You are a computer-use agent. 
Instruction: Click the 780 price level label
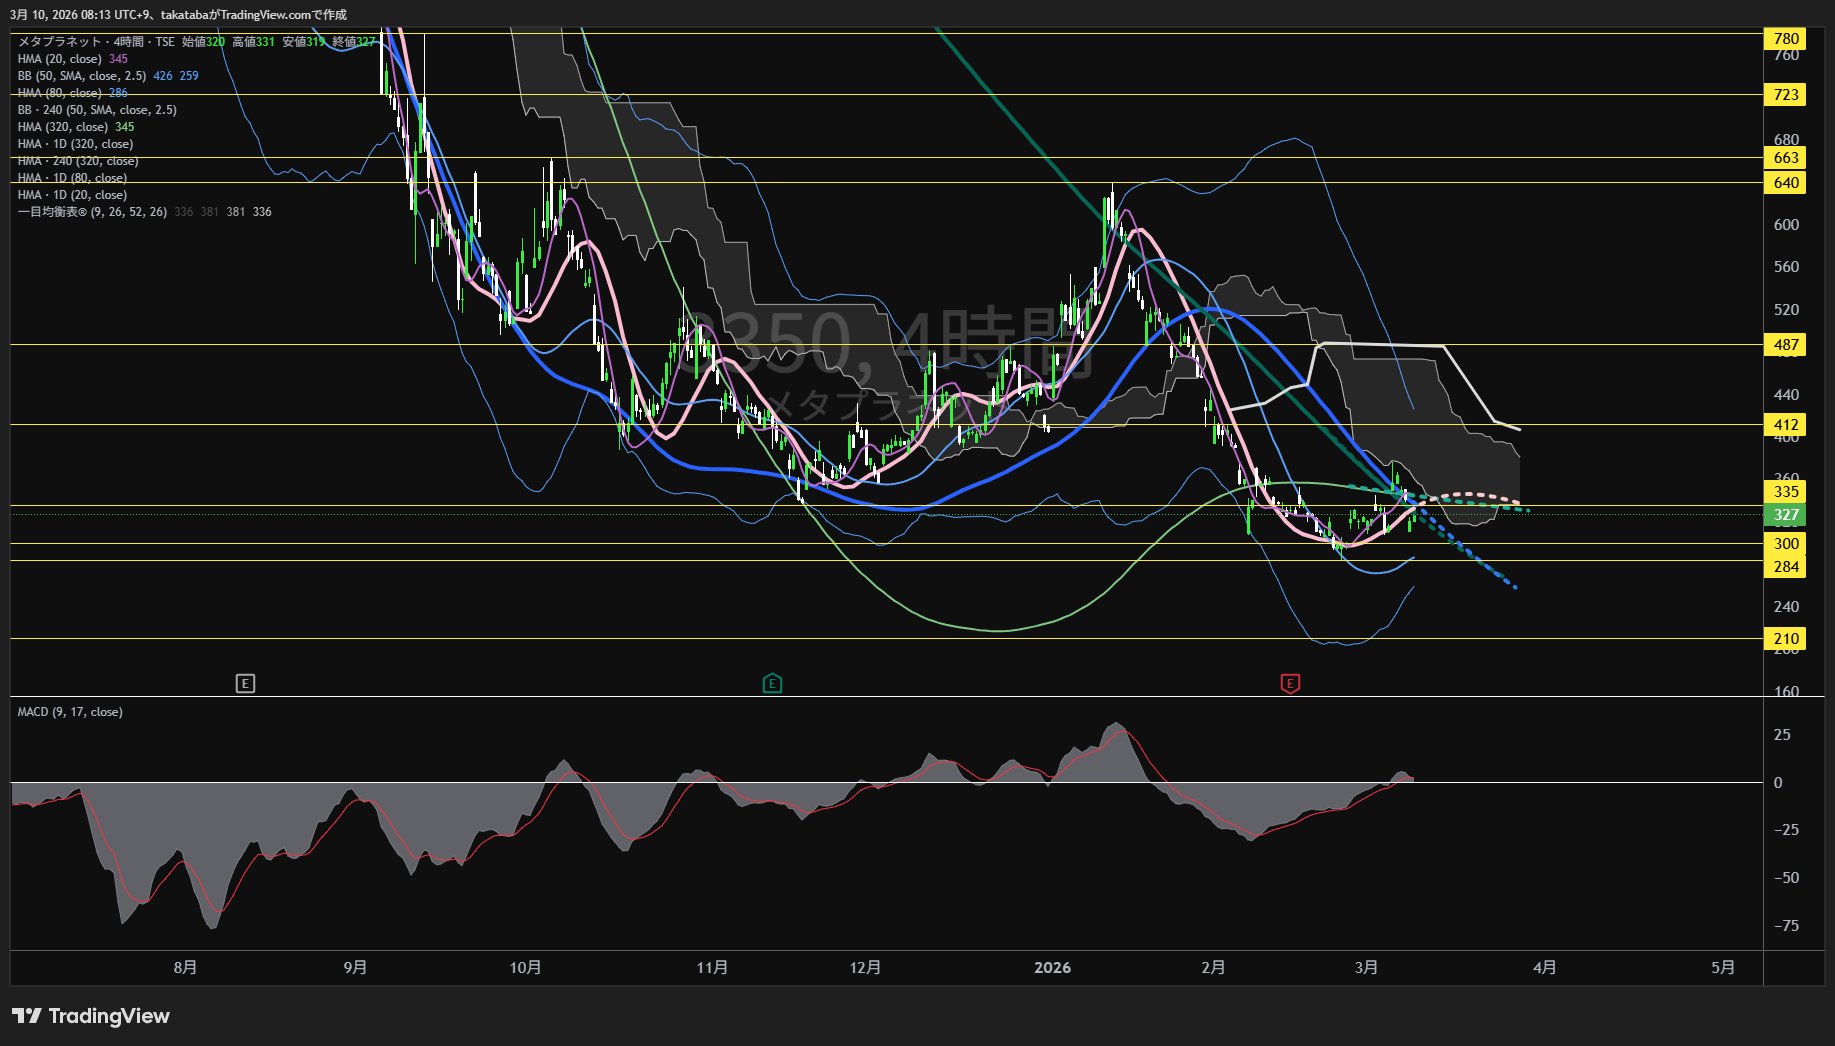1786,39
